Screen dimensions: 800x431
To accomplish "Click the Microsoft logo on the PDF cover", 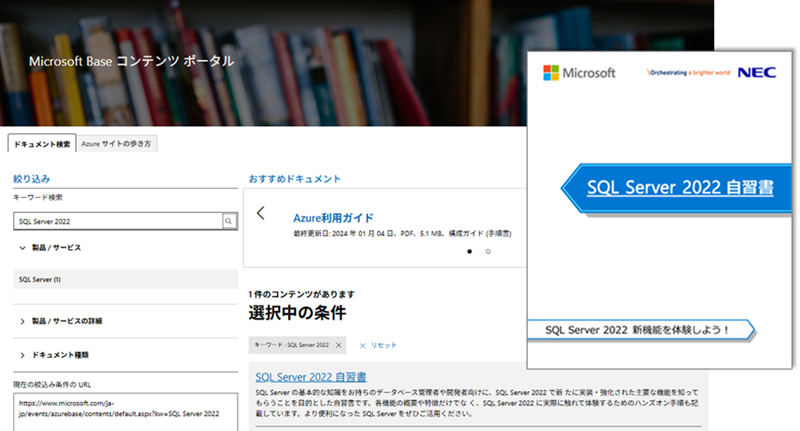I will [x=579, y=73].
